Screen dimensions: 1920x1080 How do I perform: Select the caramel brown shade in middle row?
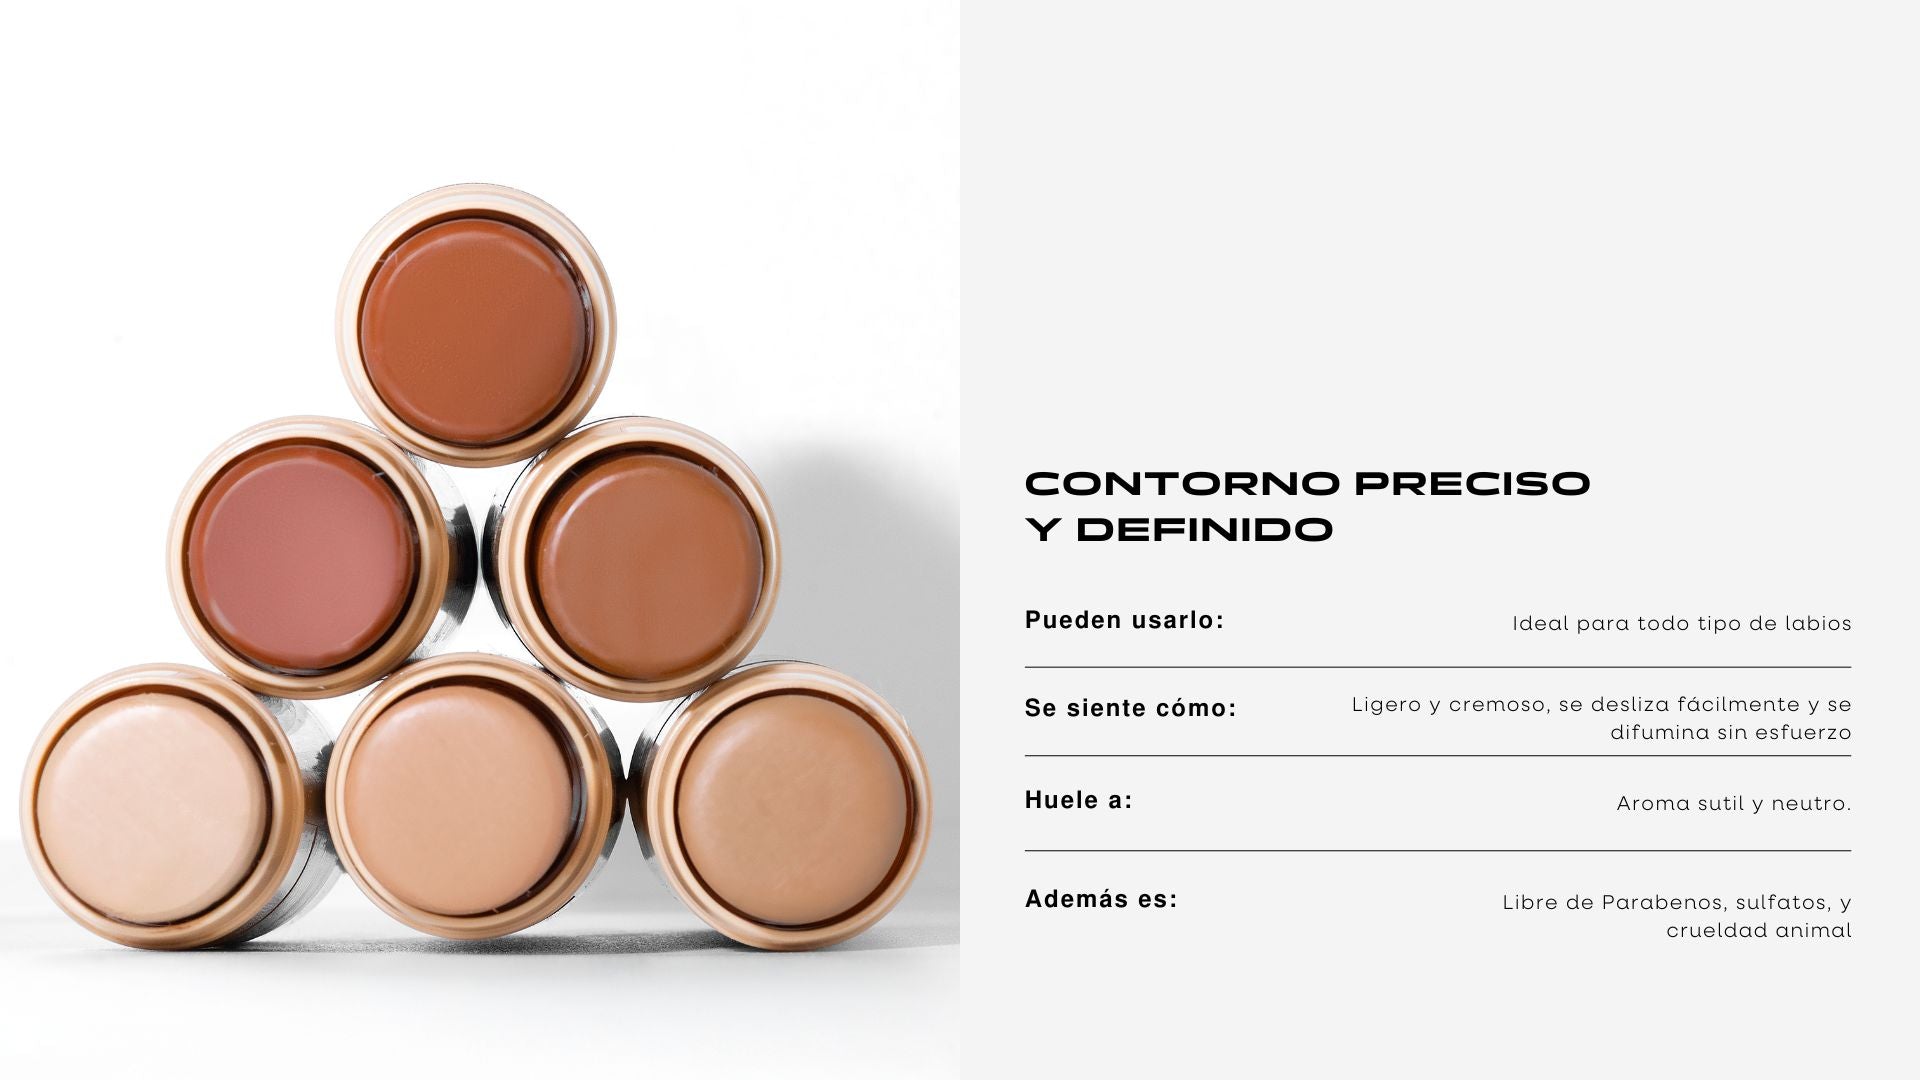click(x=646, y=566)
